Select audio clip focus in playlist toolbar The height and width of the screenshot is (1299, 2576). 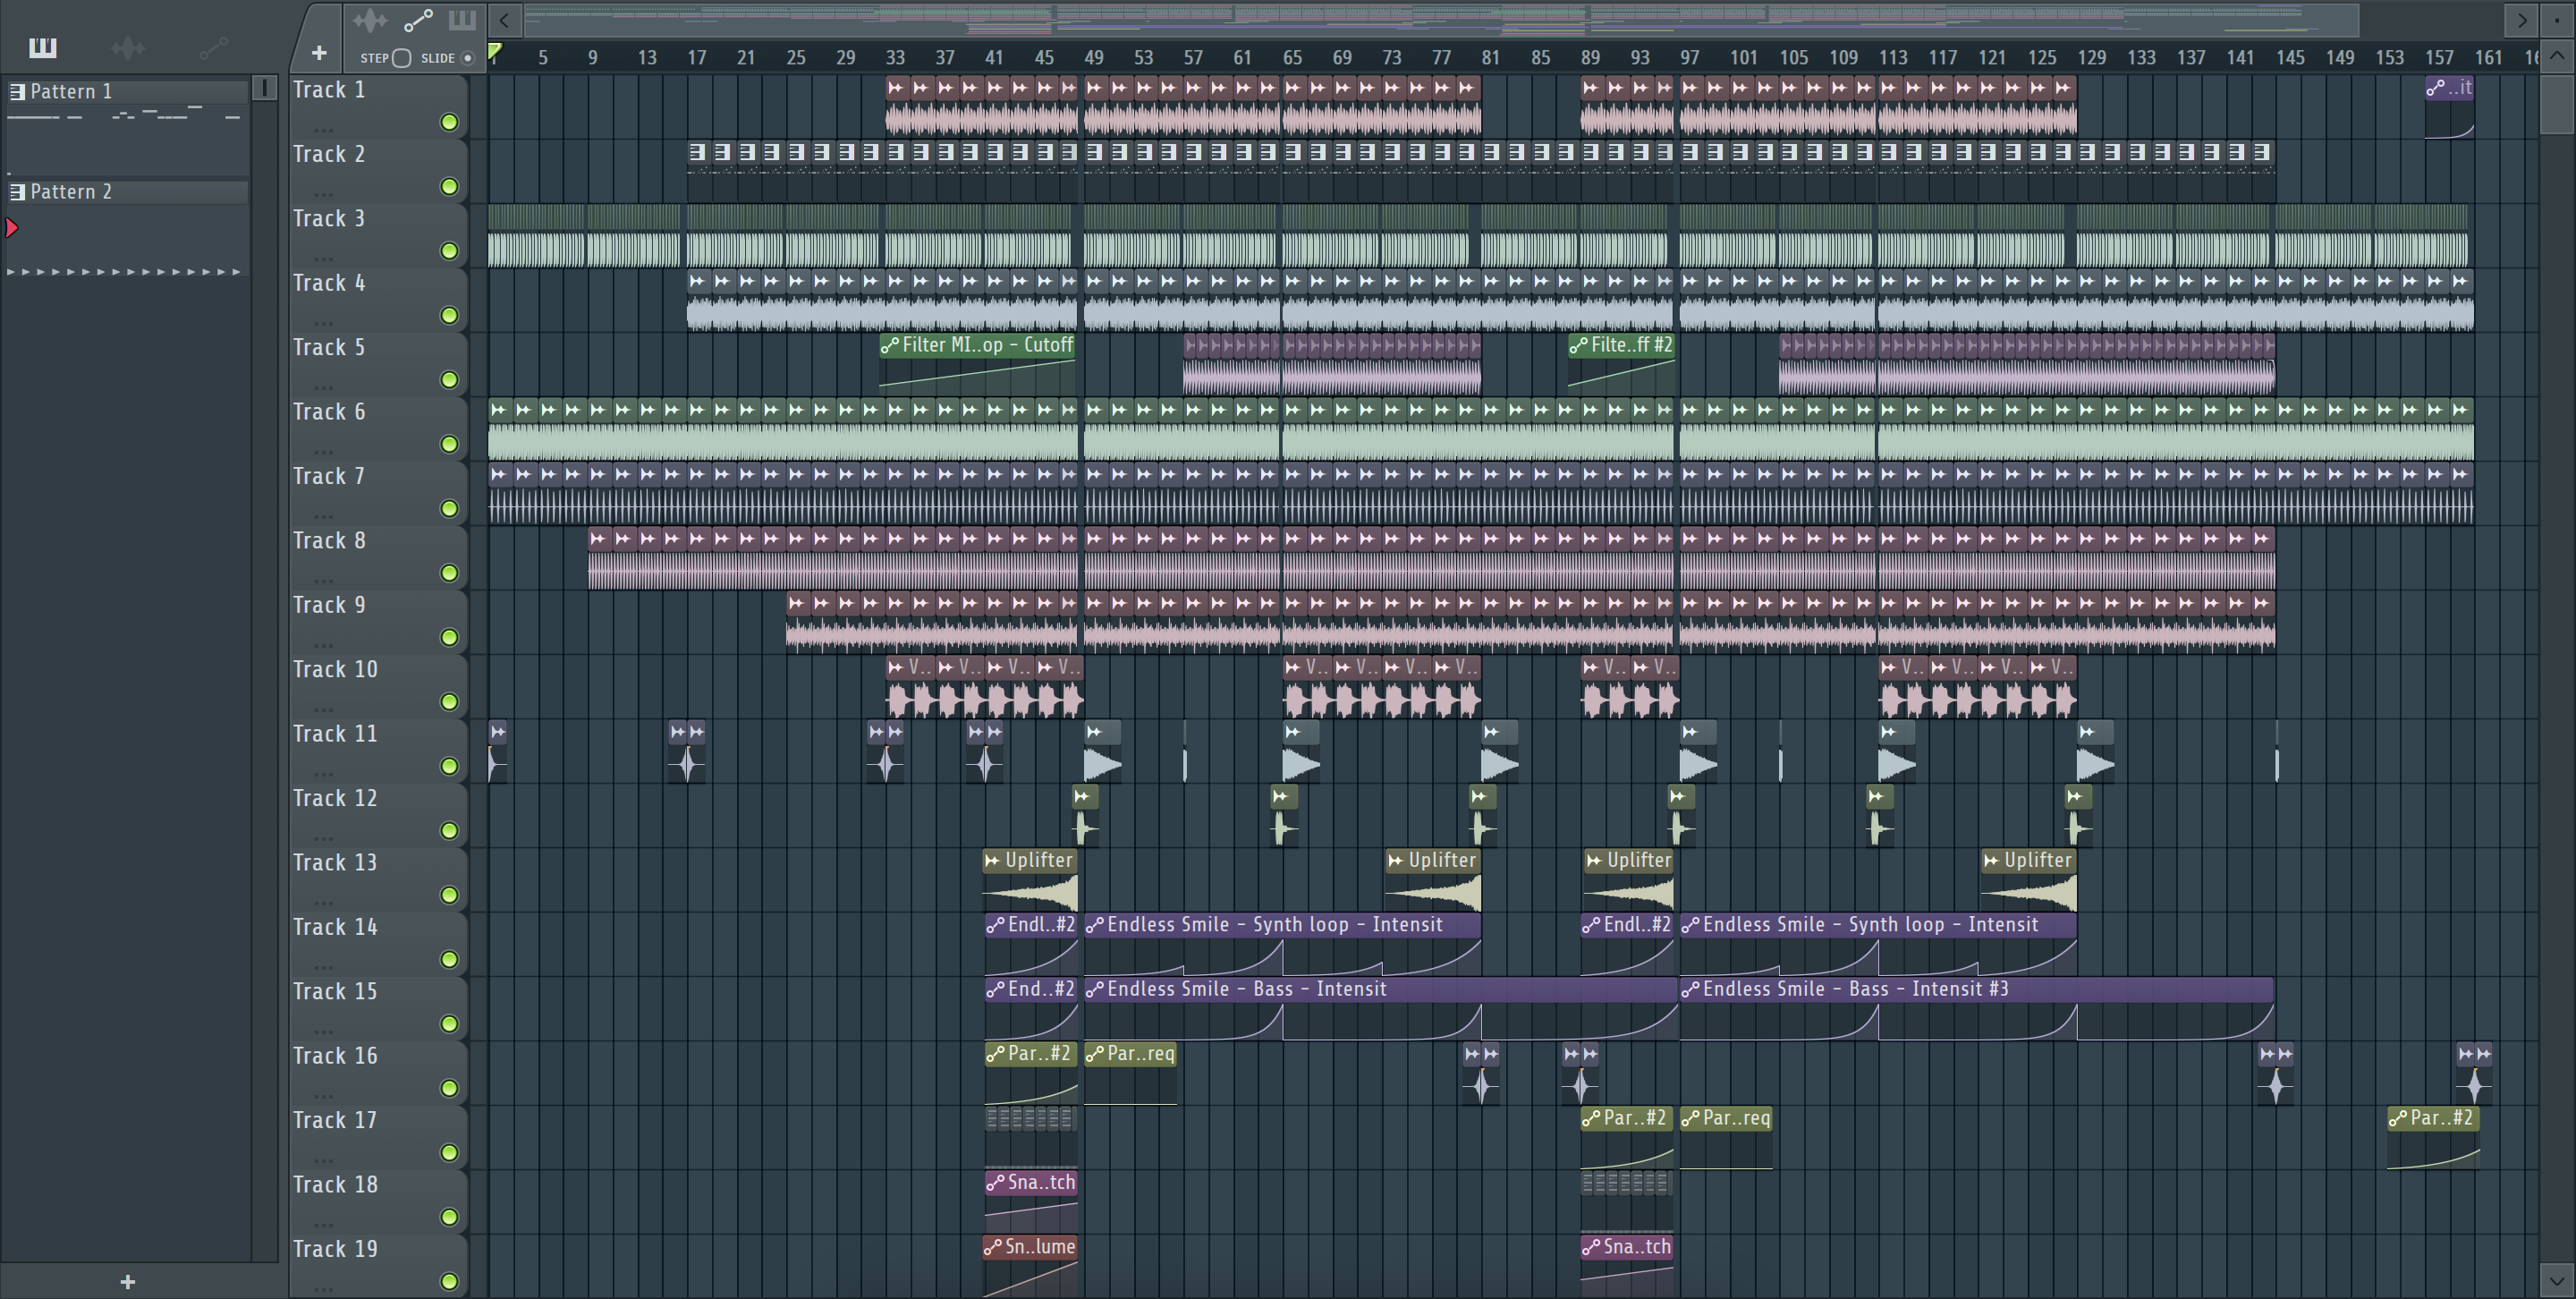[x=370, y=20]
